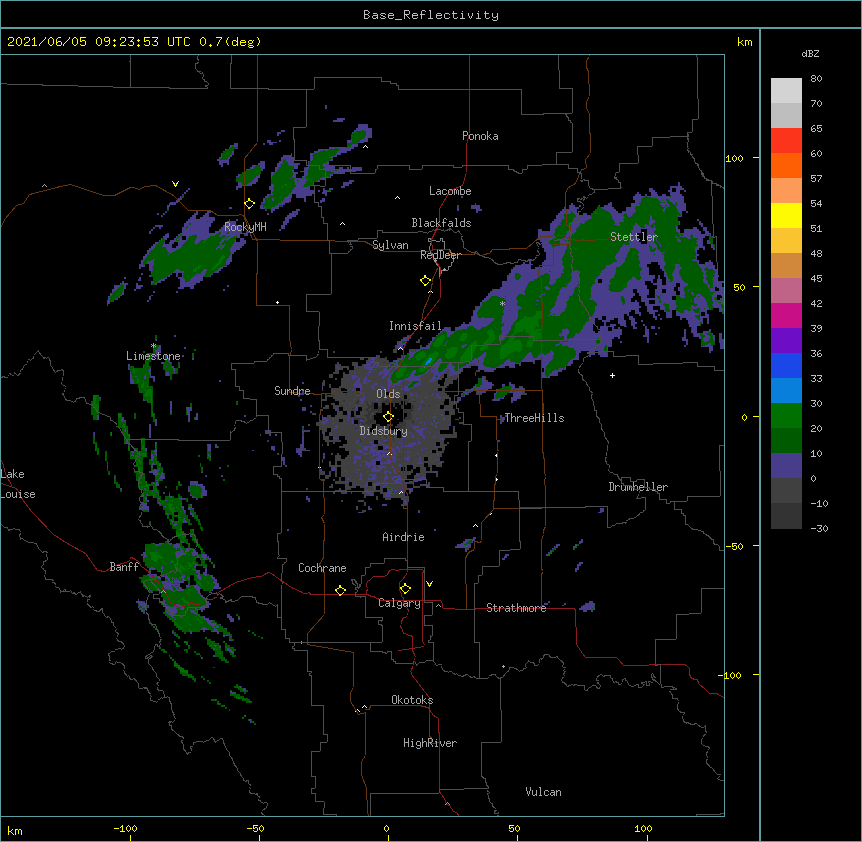Select the Stettler label
862x842 pixels.
pos(634,237)
